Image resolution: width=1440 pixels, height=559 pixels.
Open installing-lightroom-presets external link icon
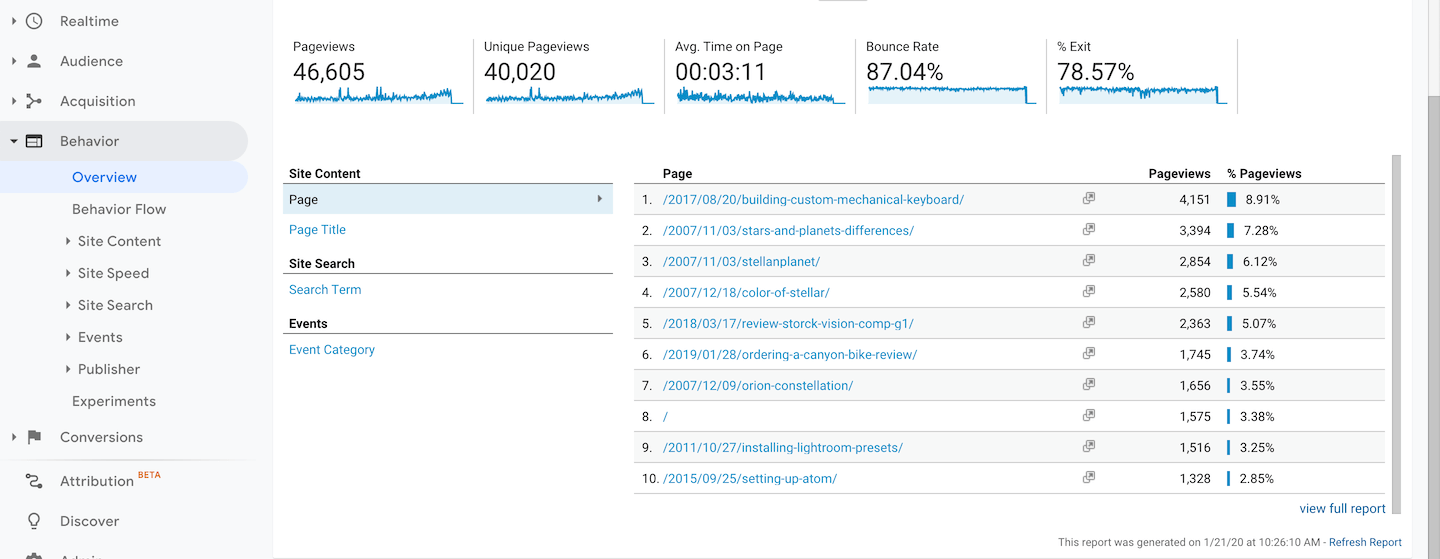click(1088, 447)
